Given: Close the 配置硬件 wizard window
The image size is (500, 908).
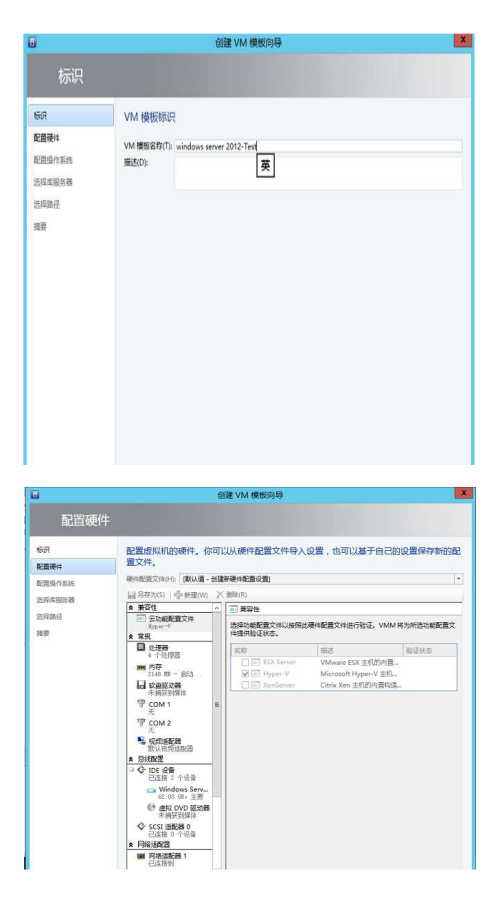Looking at the screenshot, I should point(463,493).
